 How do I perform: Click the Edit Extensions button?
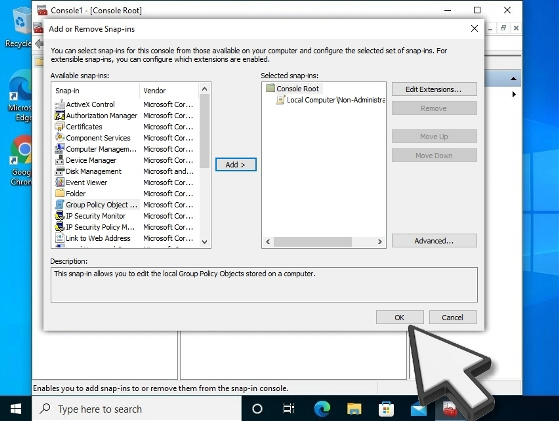coord(434,89)
